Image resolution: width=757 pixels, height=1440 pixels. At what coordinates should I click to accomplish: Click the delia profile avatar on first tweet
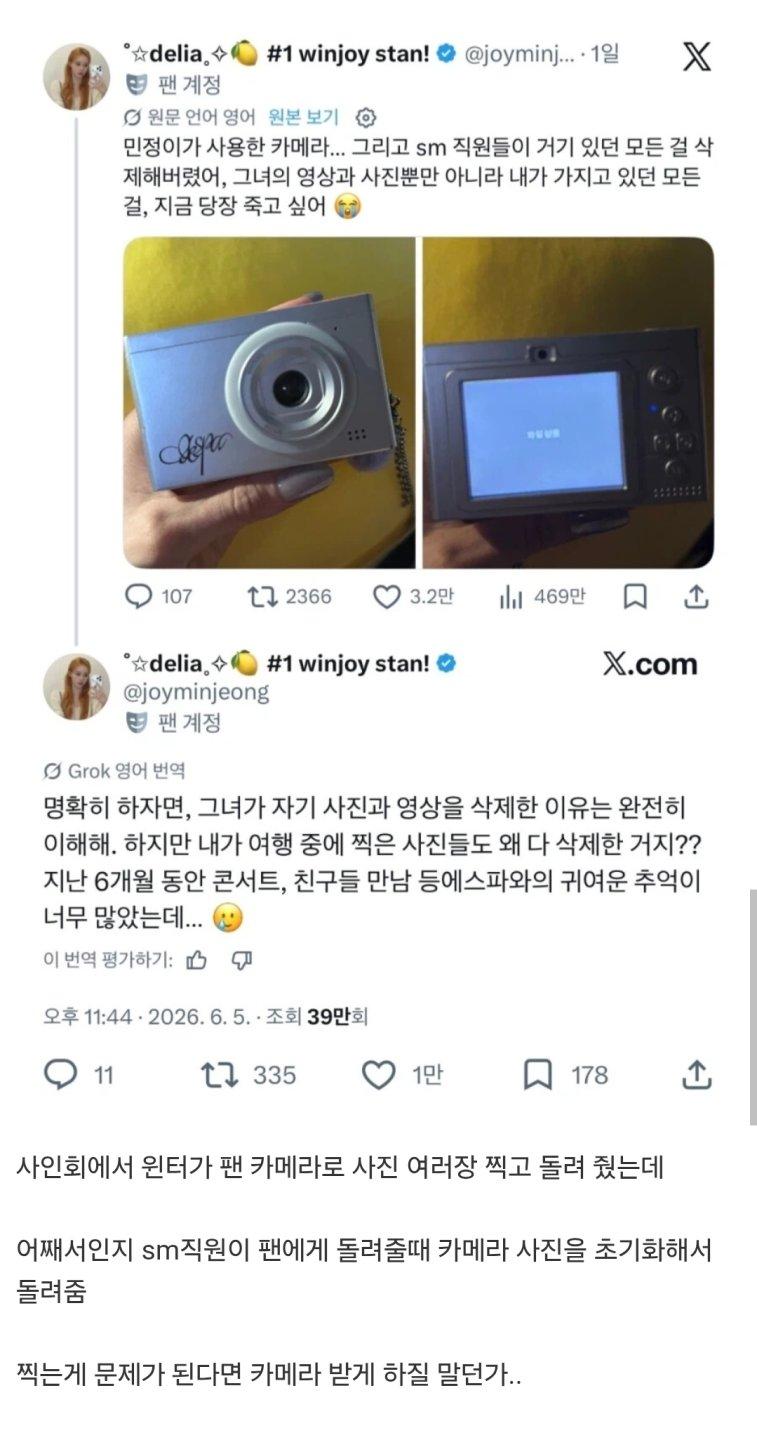click(76, 76)
